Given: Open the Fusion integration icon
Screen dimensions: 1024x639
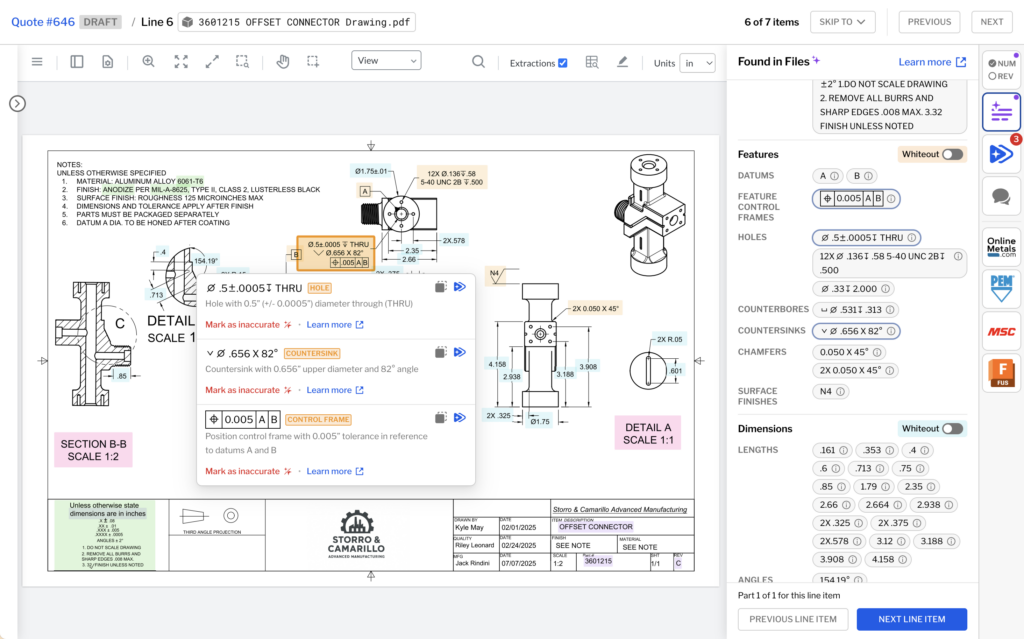Looking at the screenshot, I should [x=1001, y=373].
